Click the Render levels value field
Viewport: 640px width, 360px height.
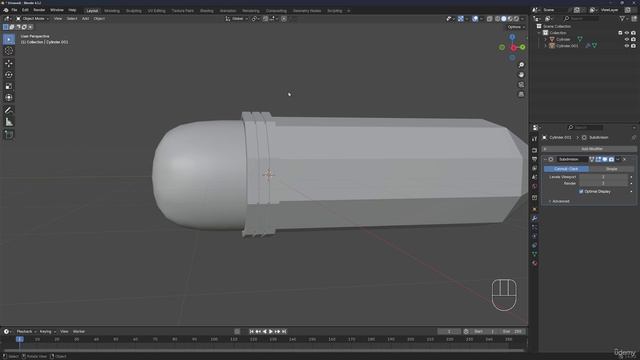tap(603, 183)
